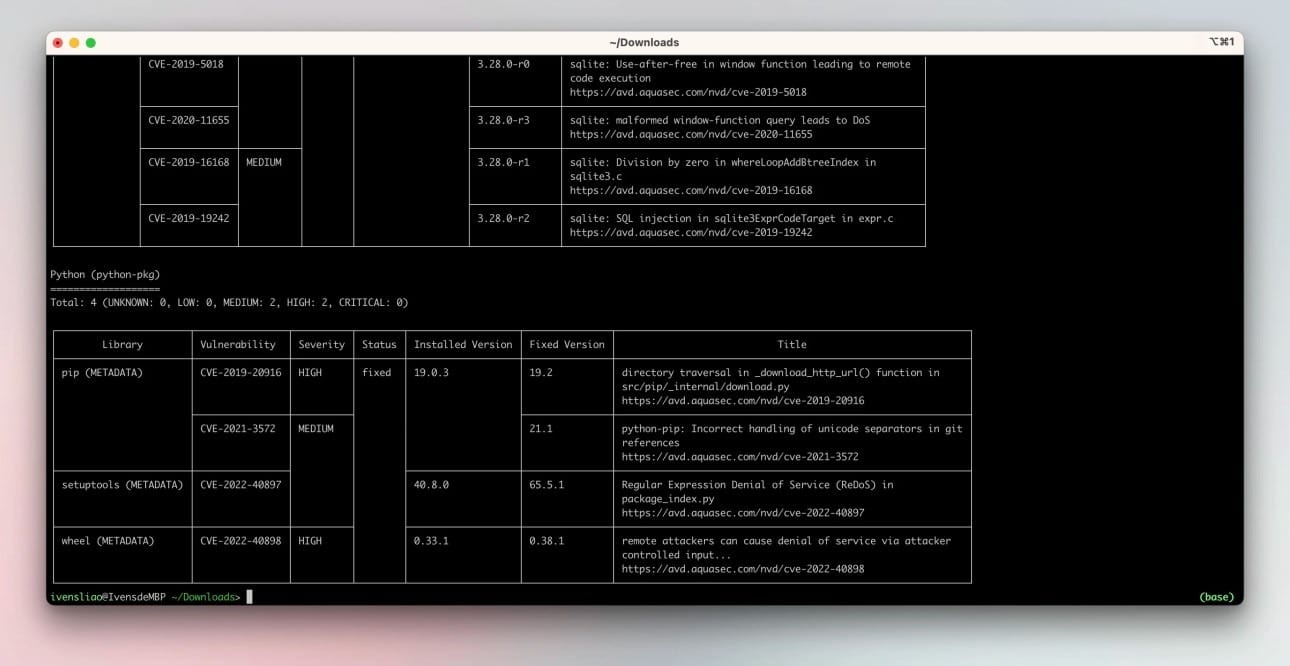The height and width of the screenshot is (666, 1290).
Task: Open the setuptools CVE-2022-40897 advisory link
Action: [x=745, y=512]
